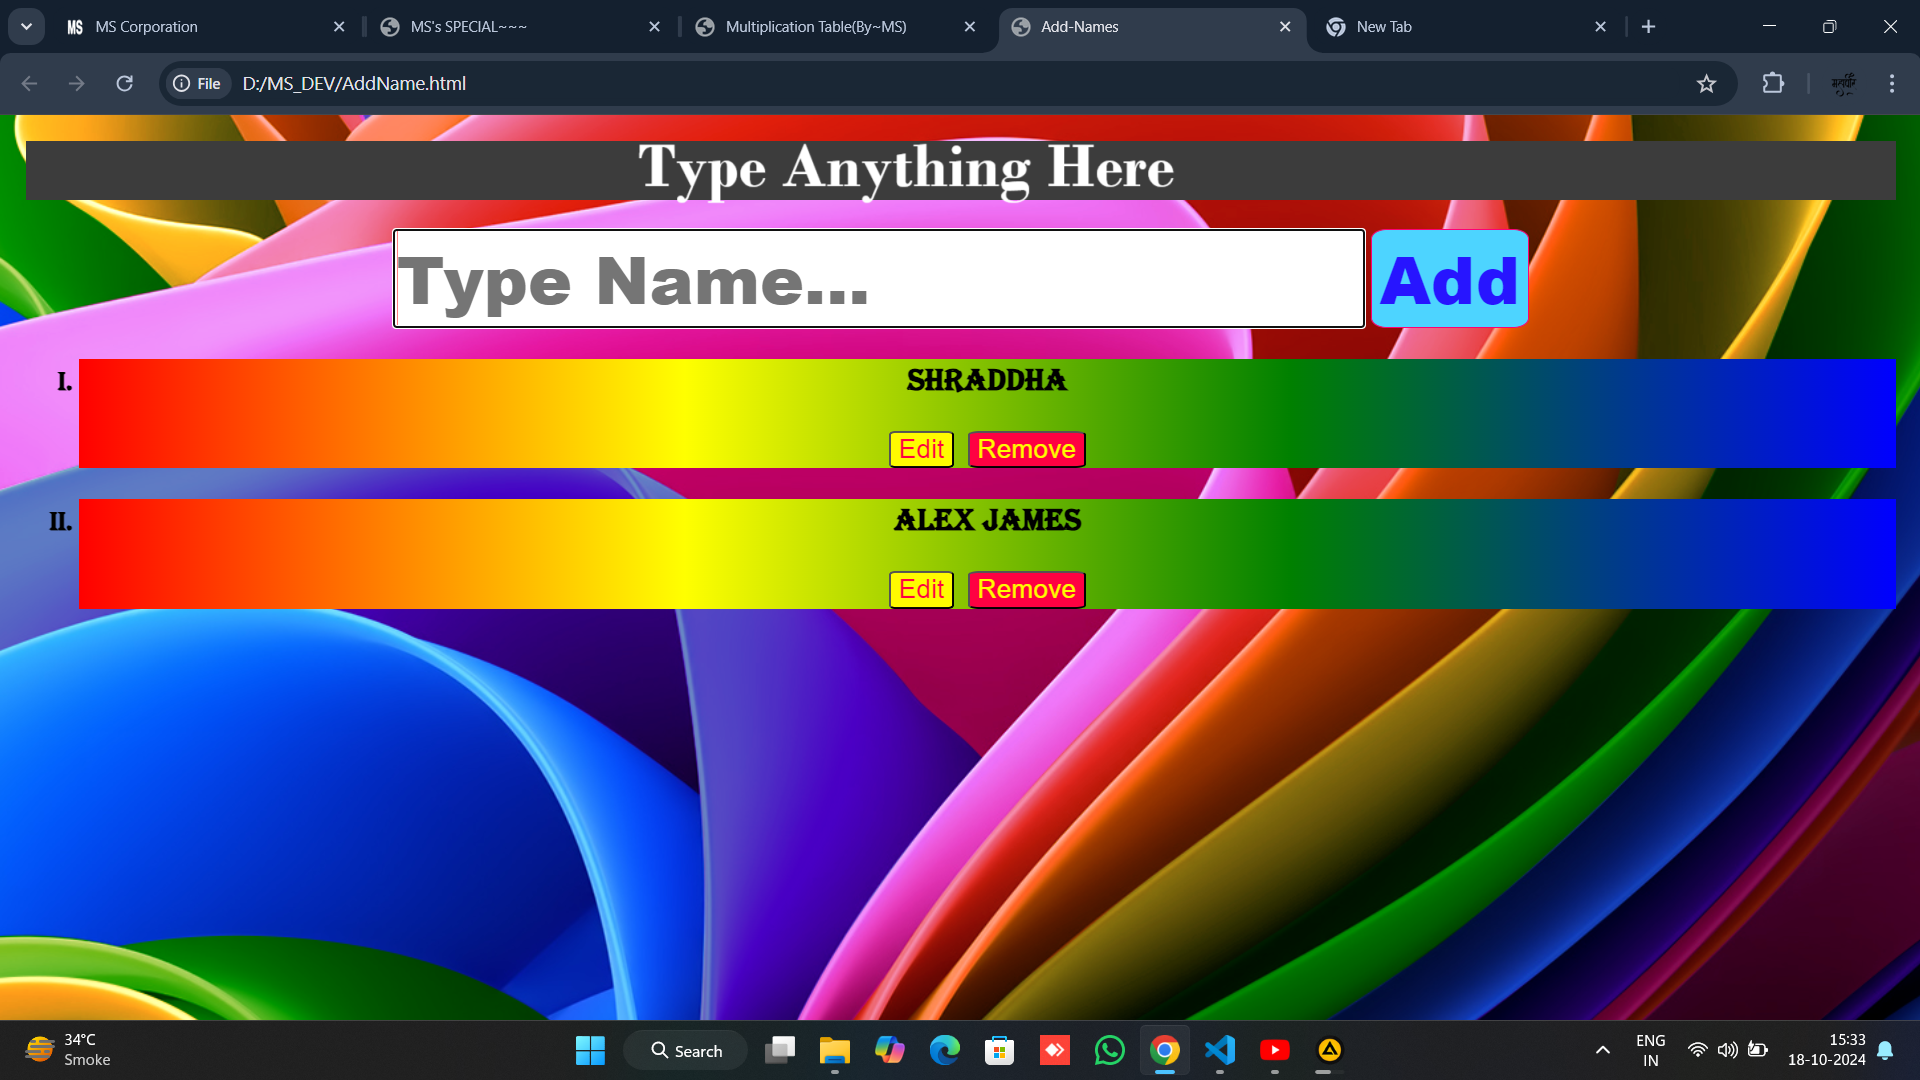Image resolution: width=1920 pixels, height=1080 pixels.
Task: Open the Chrome profile avatar
Action: pyautogui.click(x=1843, y=84)
